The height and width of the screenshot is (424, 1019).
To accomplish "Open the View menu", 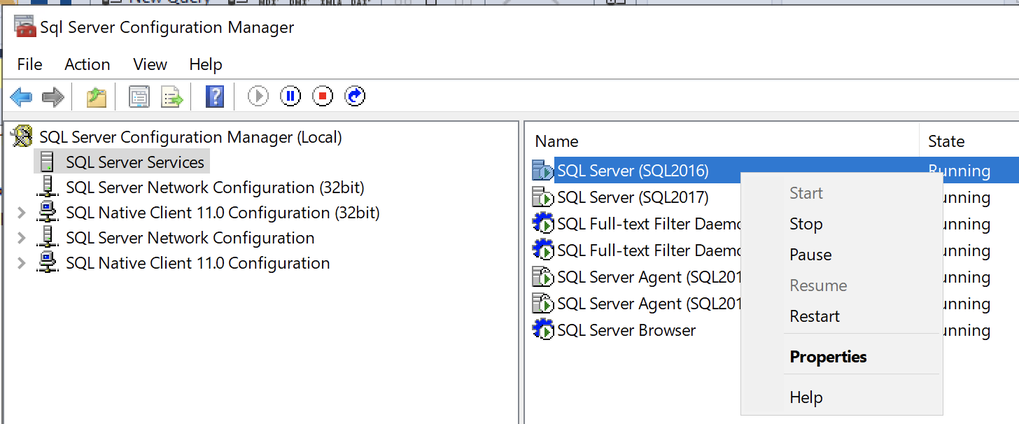I will (150, 64).
